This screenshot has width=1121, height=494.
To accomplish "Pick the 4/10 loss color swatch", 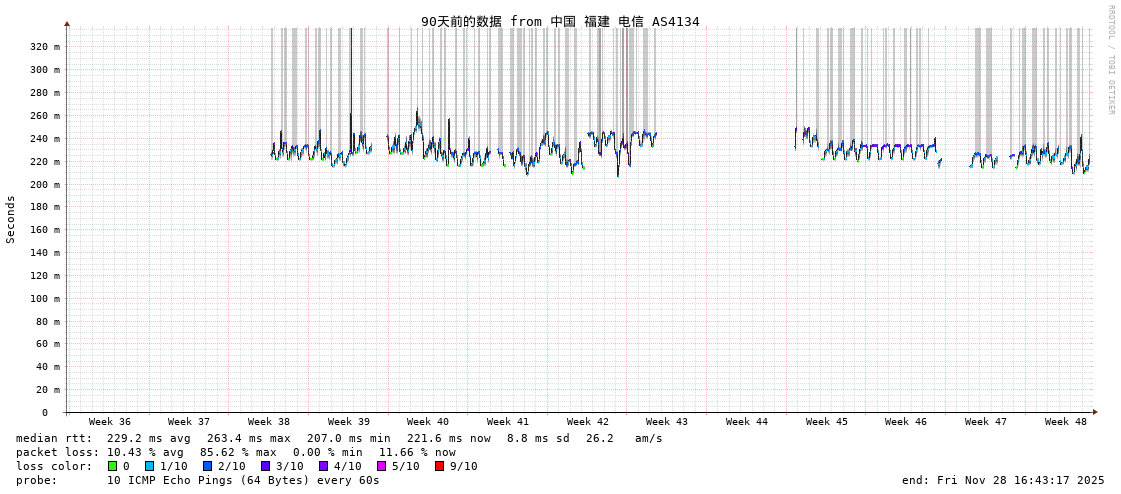I will [324, 466].
